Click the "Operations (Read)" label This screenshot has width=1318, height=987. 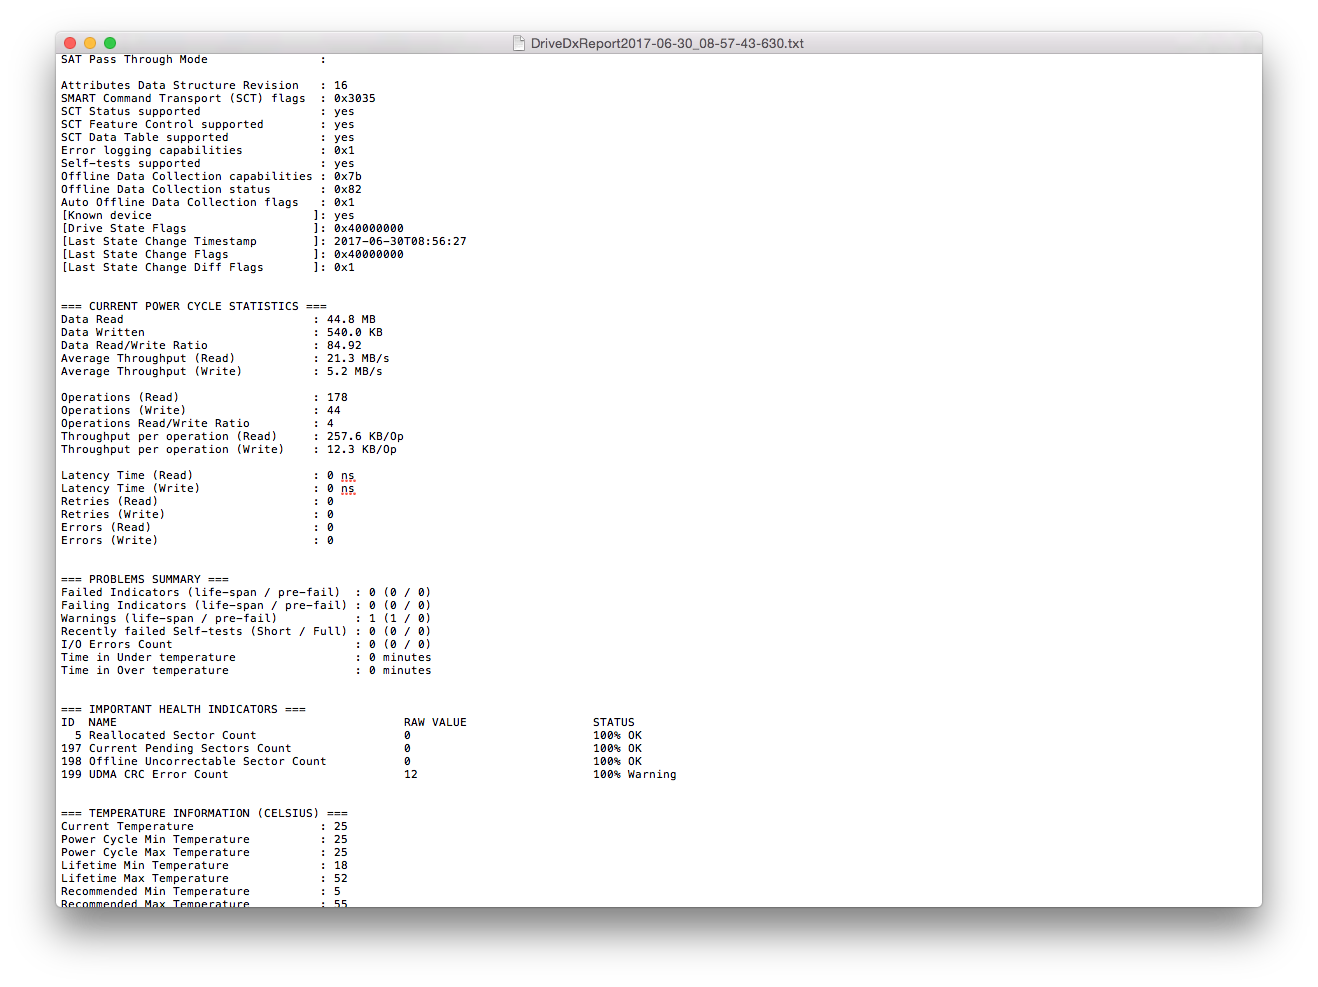click(x=120, y=398)
